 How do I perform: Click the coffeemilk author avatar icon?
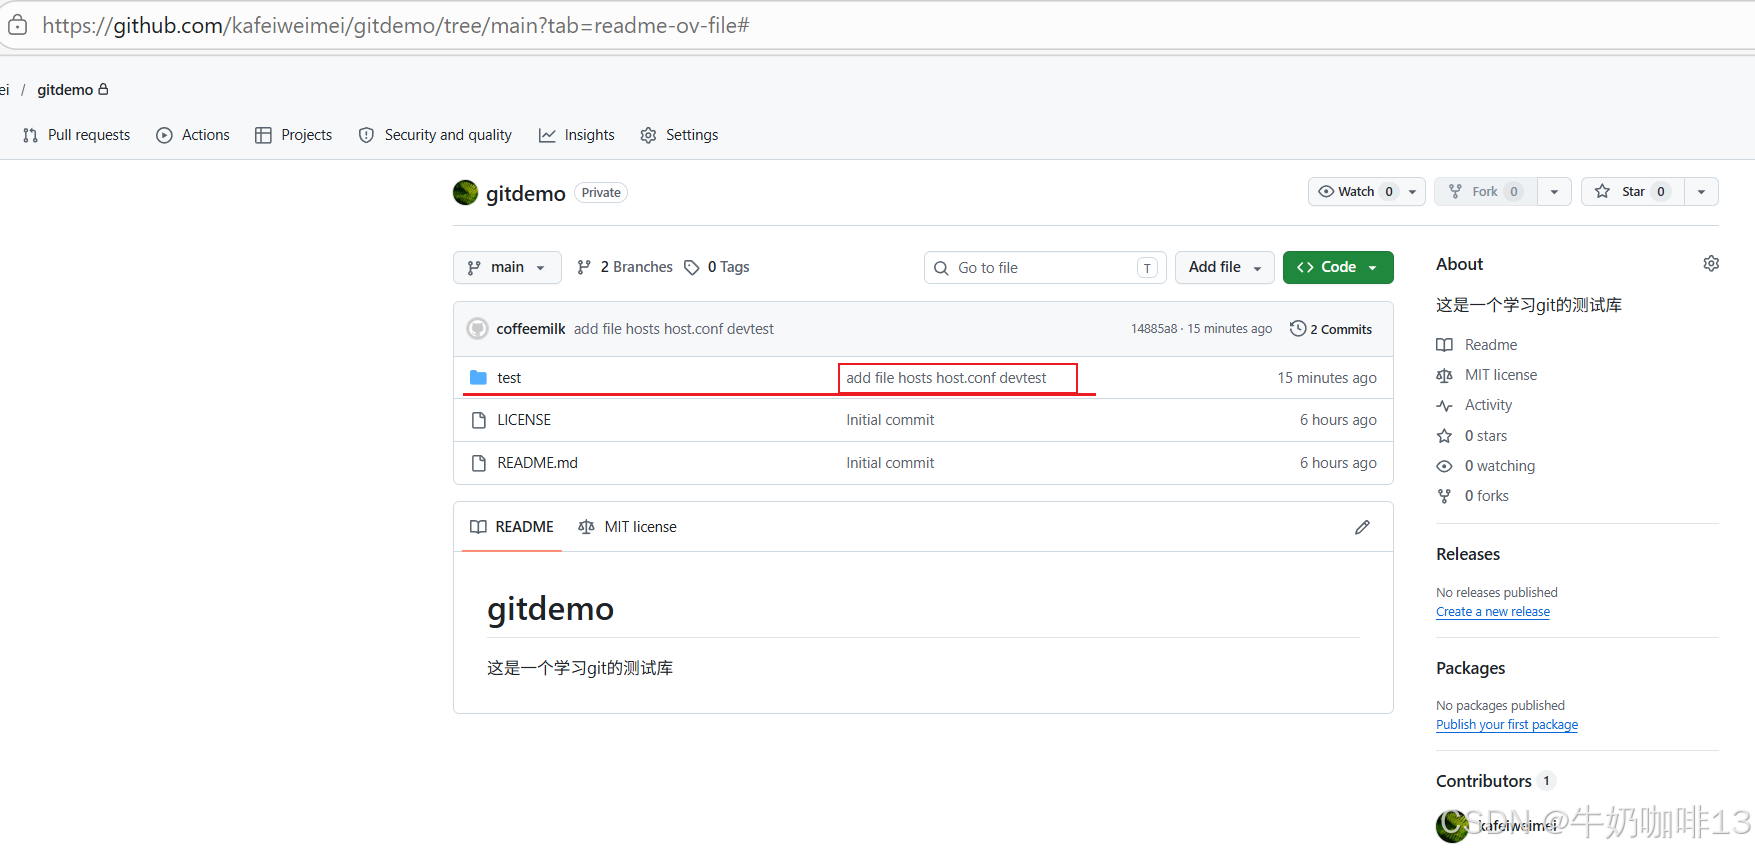point(478,329)
